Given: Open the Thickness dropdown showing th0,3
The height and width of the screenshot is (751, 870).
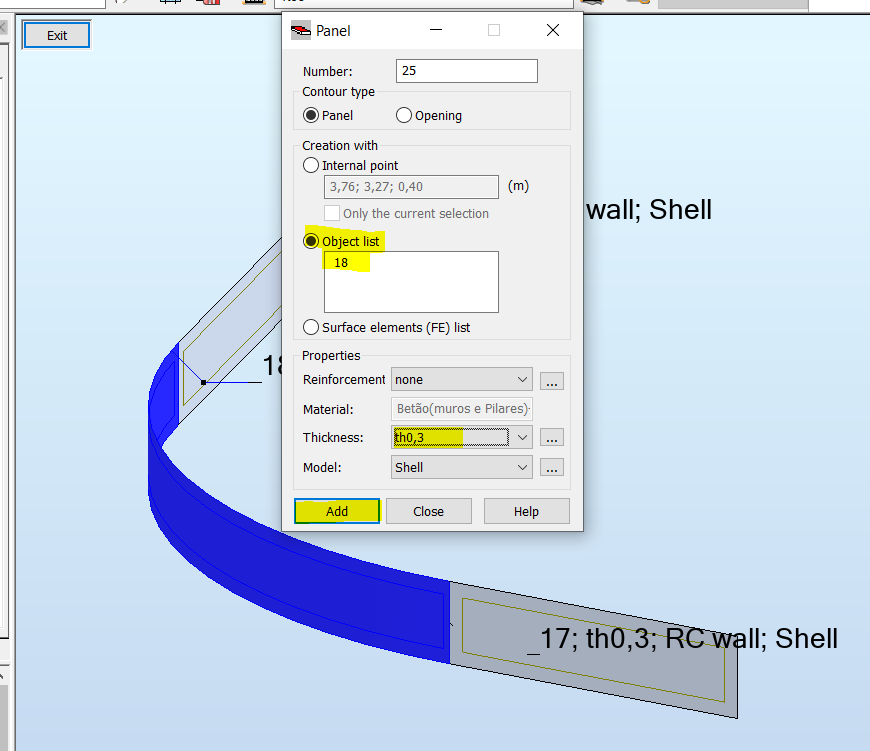Looking at the screenshot, I should coord(524,437).
